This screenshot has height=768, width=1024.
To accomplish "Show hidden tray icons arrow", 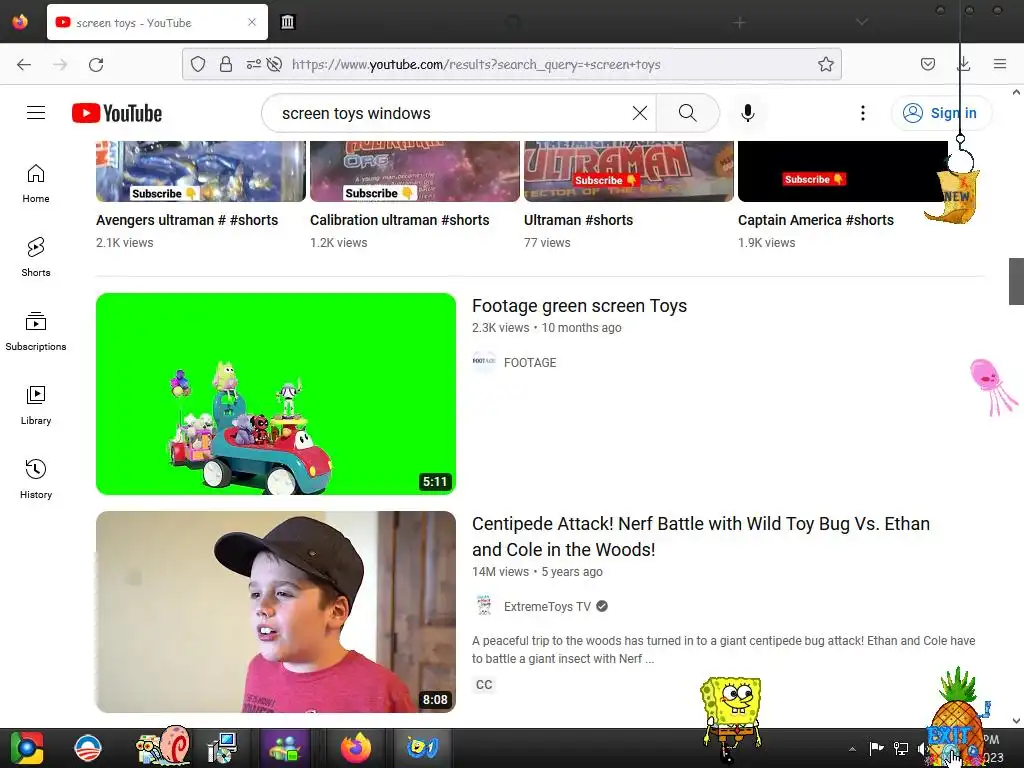I will click(x=852, y=749).
